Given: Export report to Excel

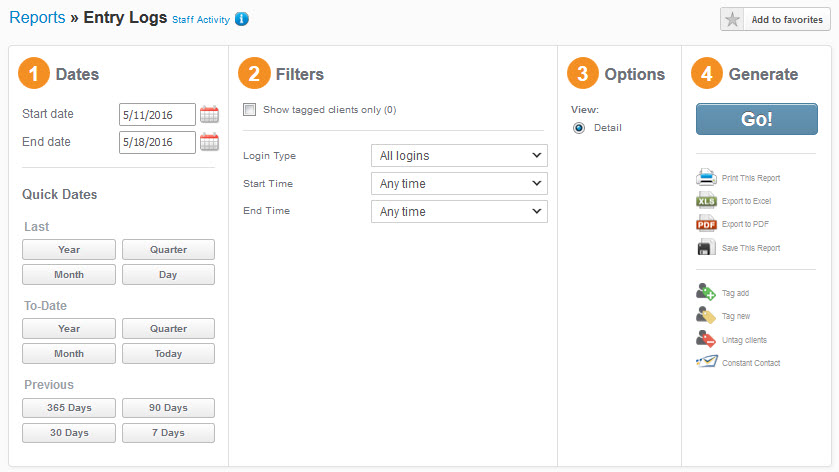Looking at the screenshot, I should 707,201.
